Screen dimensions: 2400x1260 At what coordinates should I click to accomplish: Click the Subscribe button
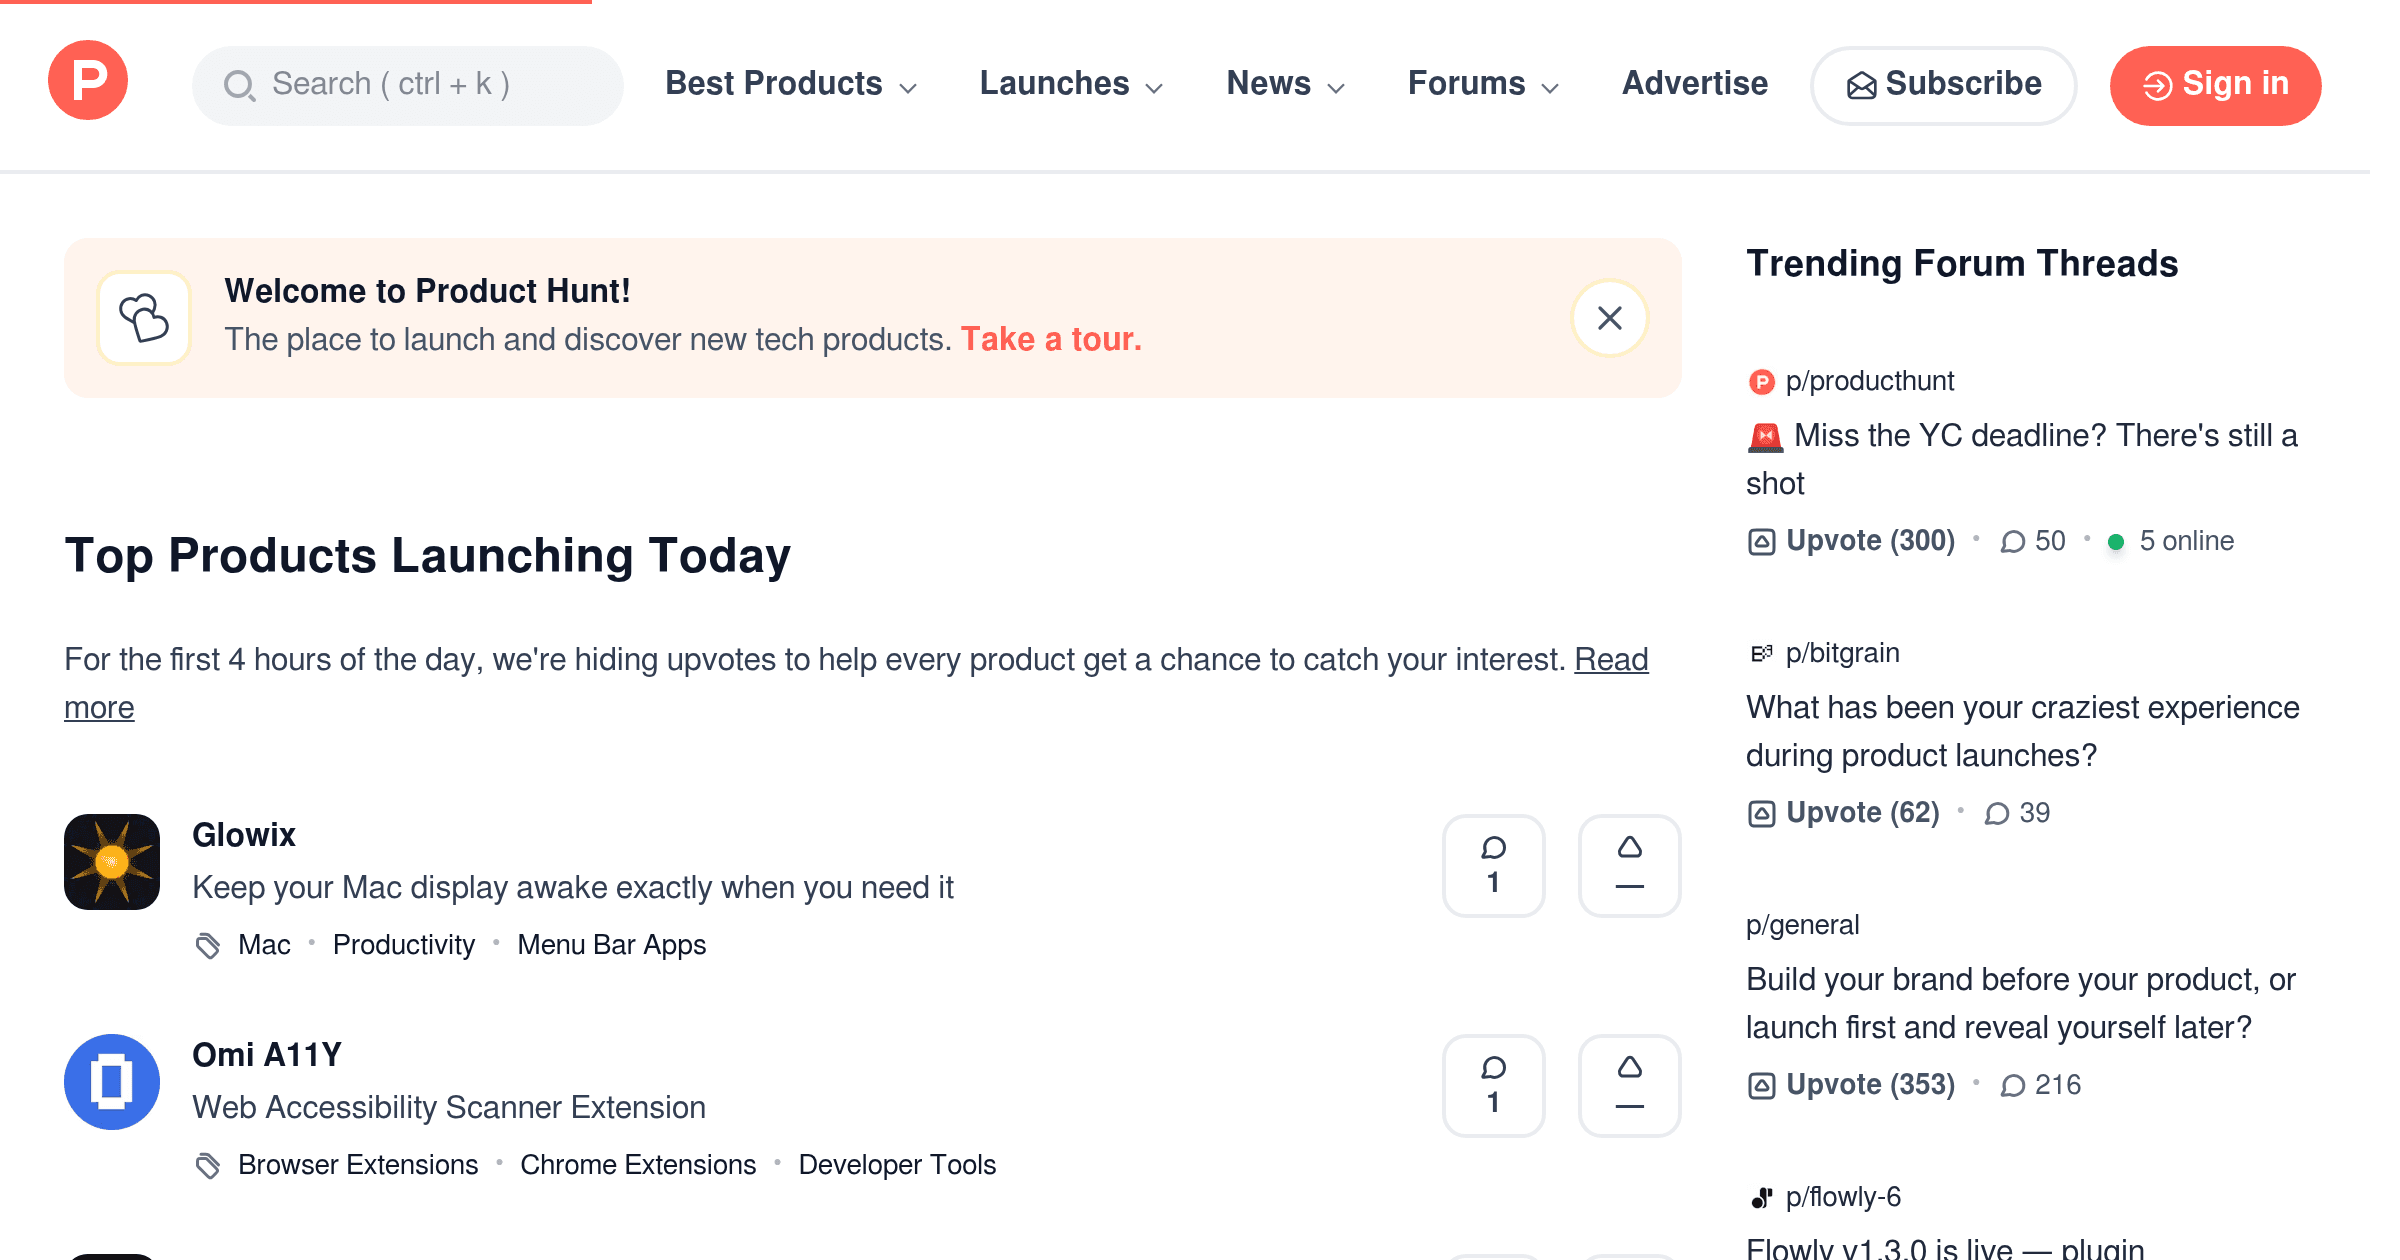(x=1944, y=85)
